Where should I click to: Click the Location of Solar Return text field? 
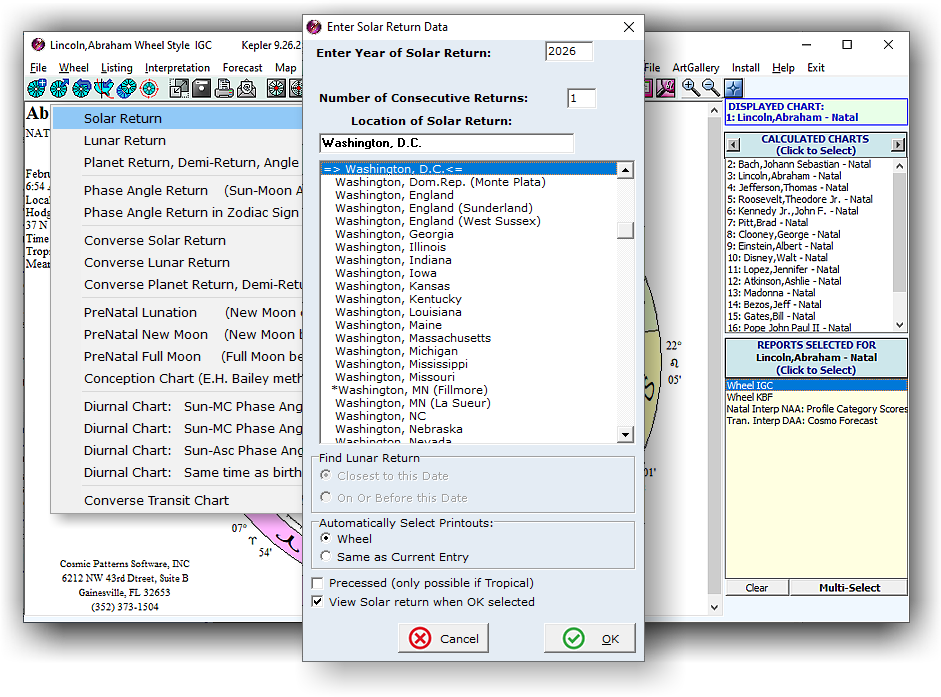(x=446, y=143)
